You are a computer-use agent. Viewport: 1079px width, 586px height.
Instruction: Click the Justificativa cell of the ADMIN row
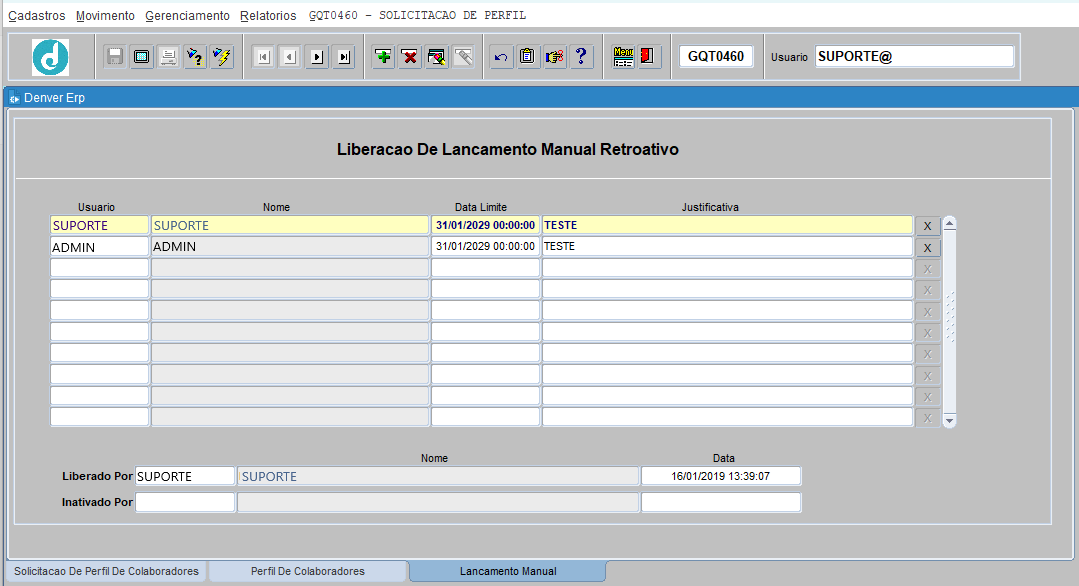tap(727, 247)
